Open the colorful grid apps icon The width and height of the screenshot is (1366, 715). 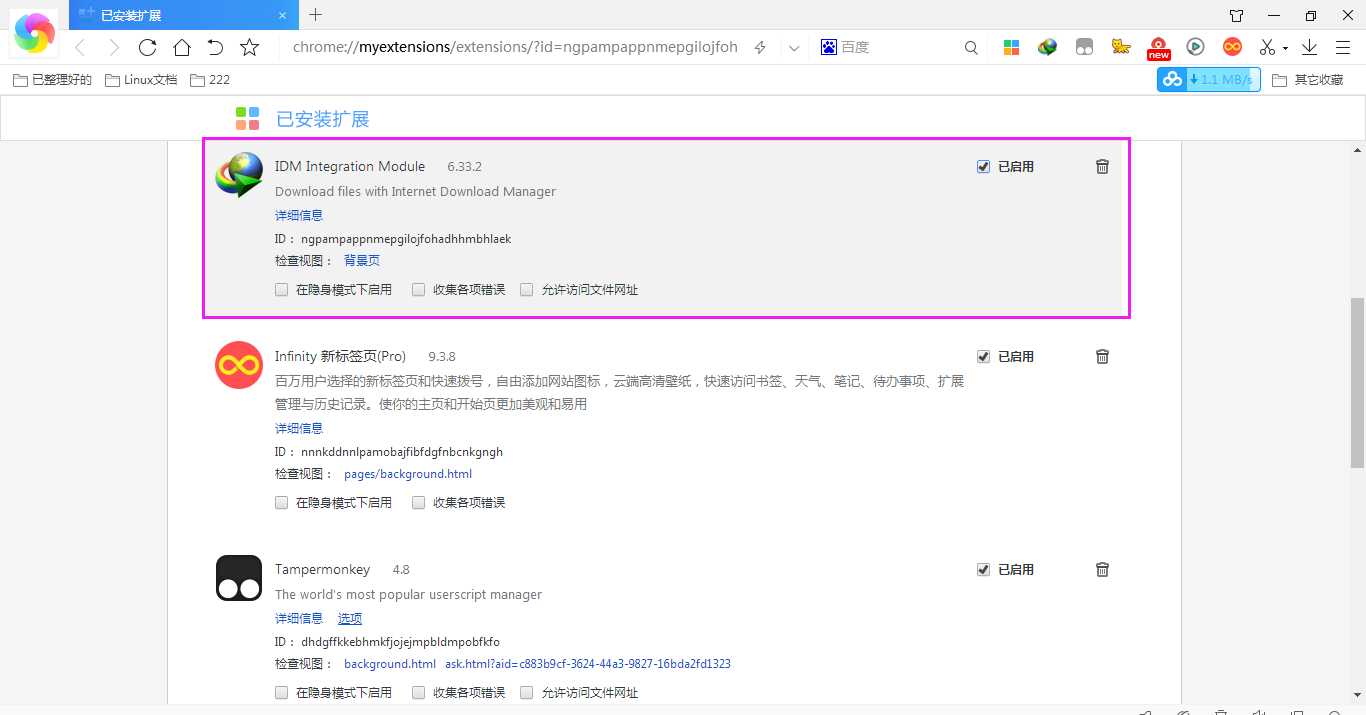pyautogui.click(x=1011, y=47)
